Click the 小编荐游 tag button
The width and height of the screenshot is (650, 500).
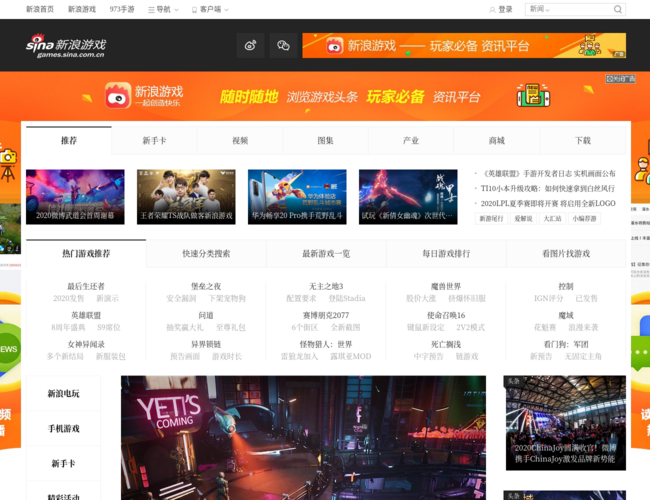click(585, 218)
